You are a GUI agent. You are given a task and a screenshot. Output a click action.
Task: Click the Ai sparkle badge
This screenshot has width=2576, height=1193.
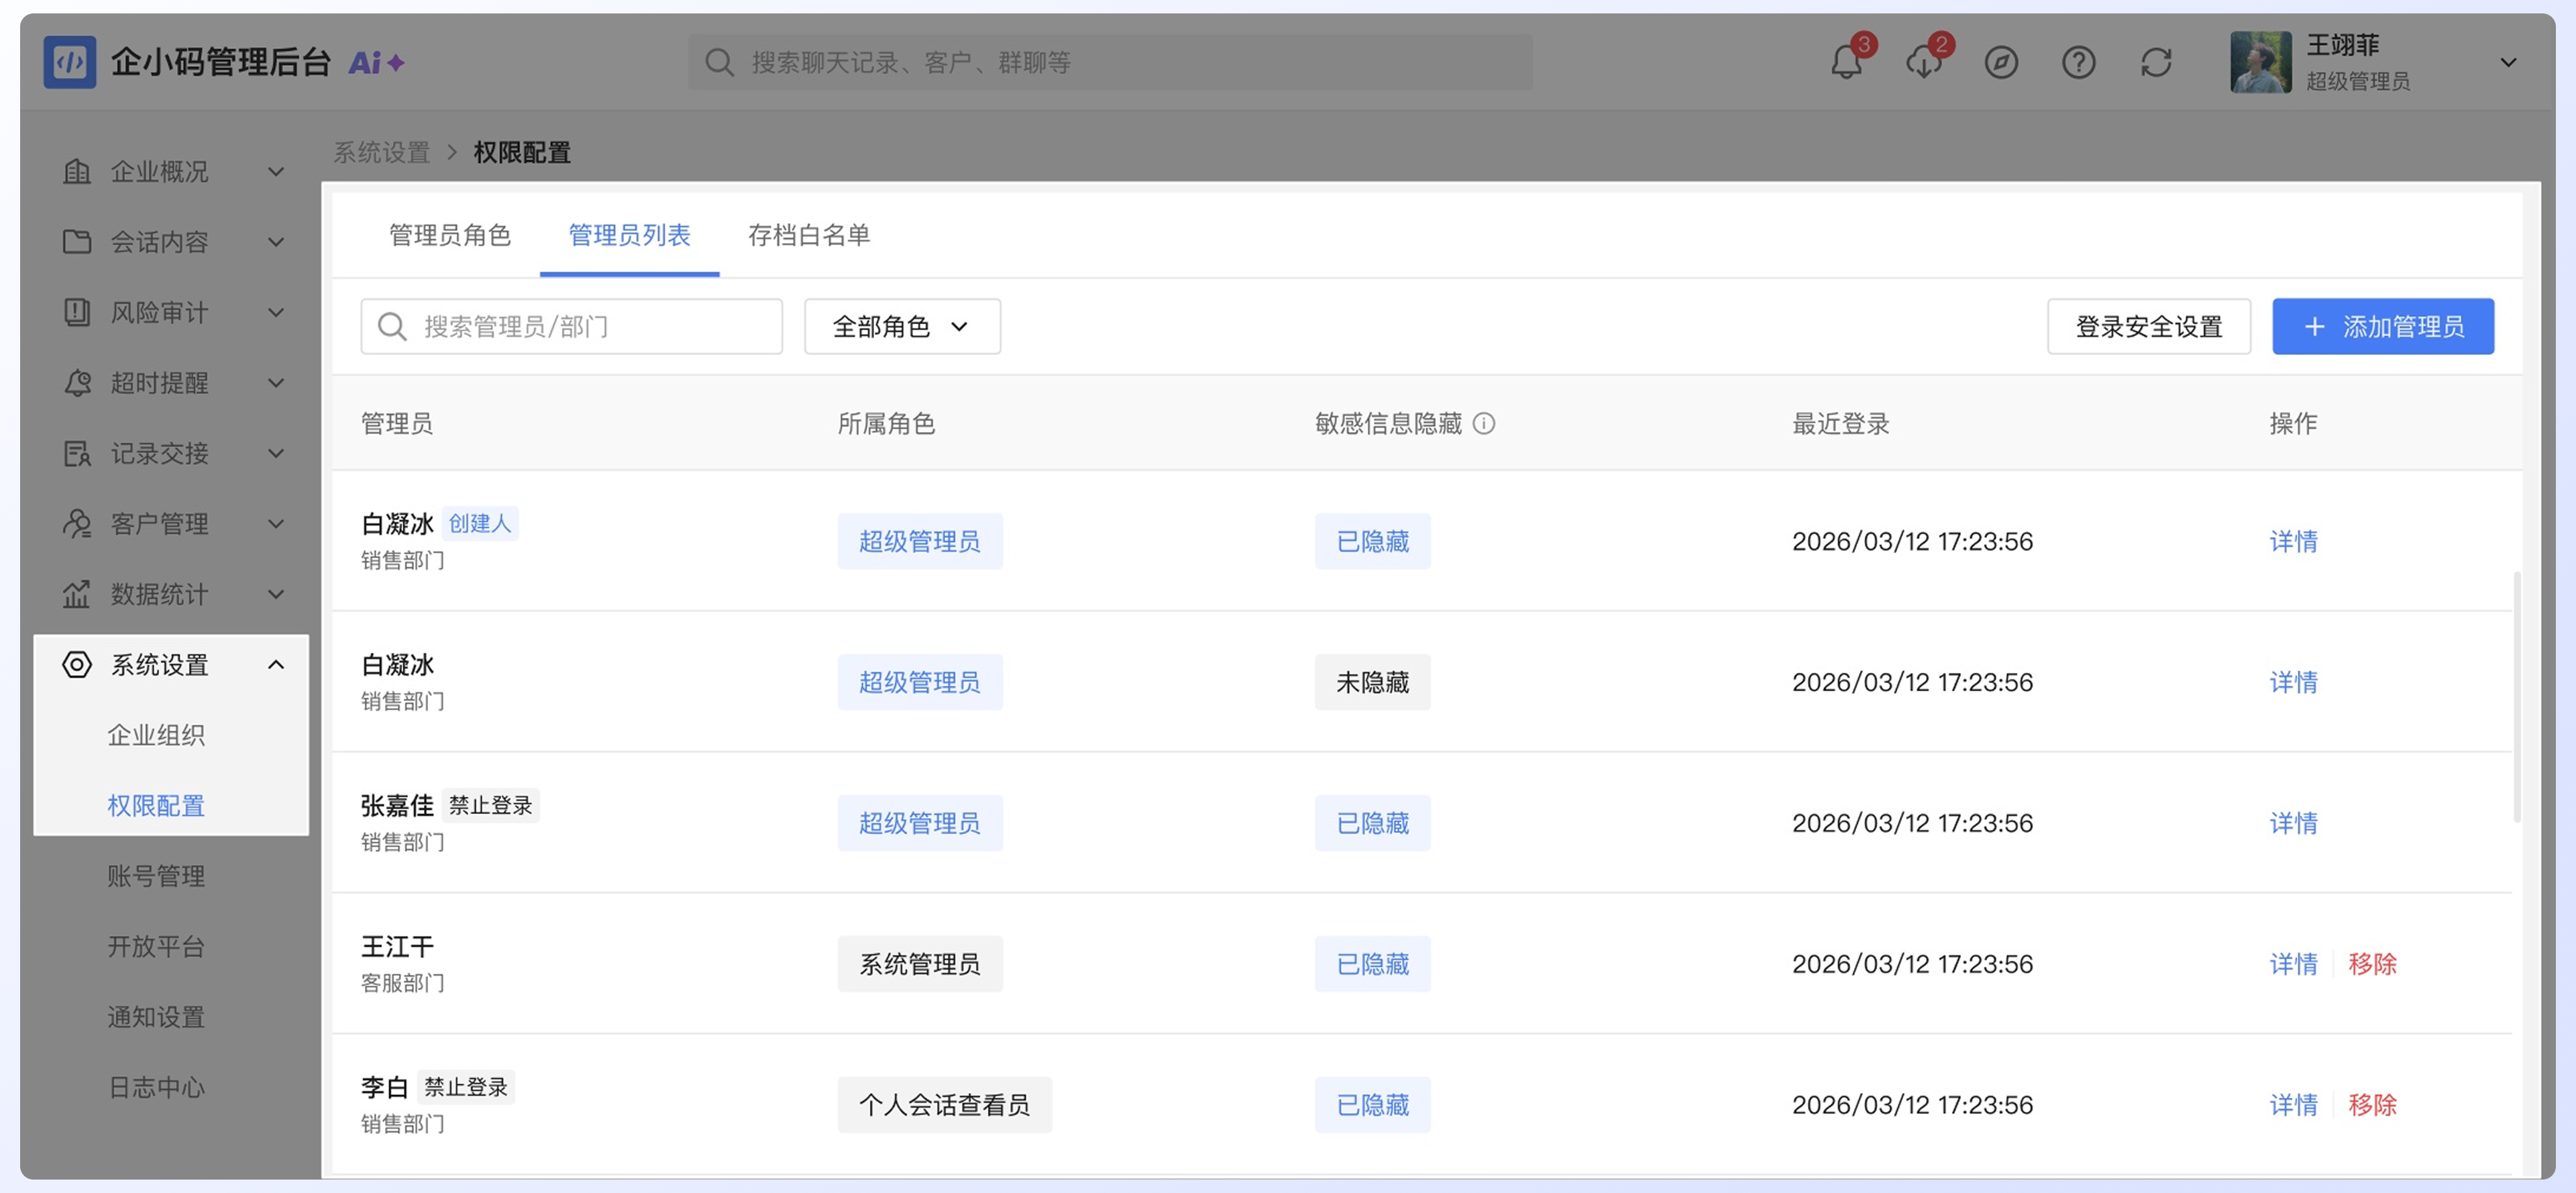click(376, 63)
